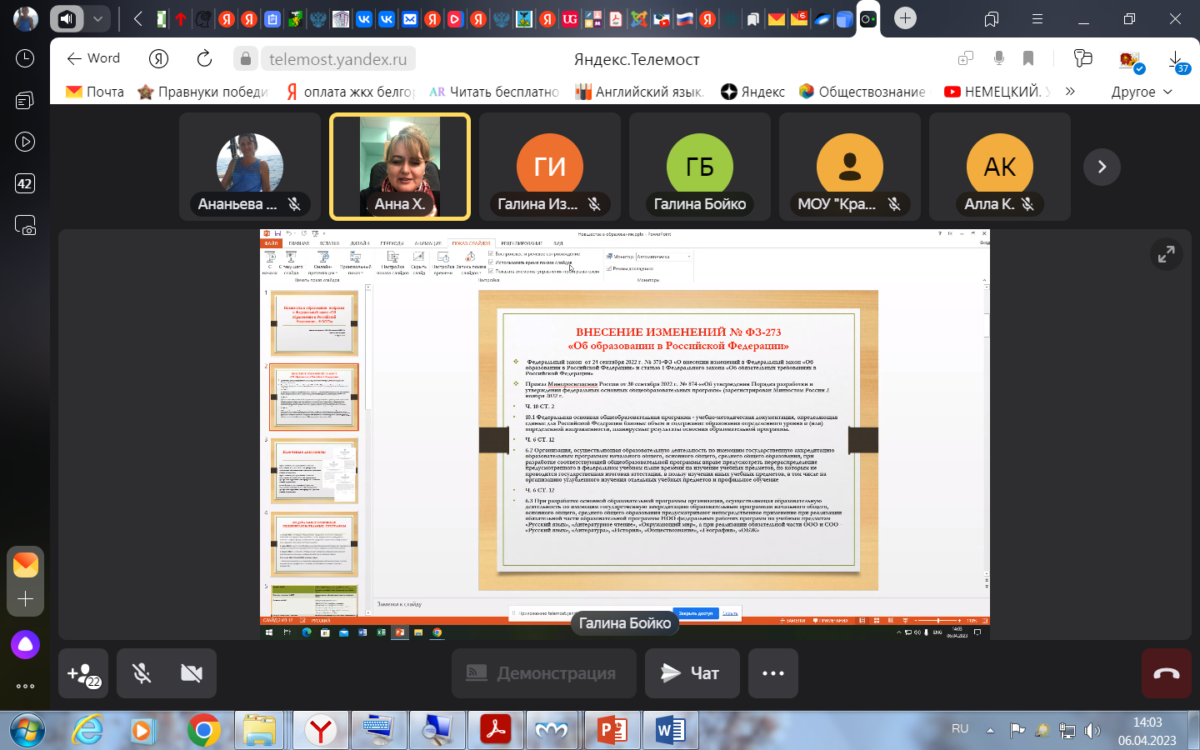The height and width of the screenshot is (750, 1200).
Task: Expand shared screen to fullscreen
Action: pyautogui.click(x=1165, y=254)
